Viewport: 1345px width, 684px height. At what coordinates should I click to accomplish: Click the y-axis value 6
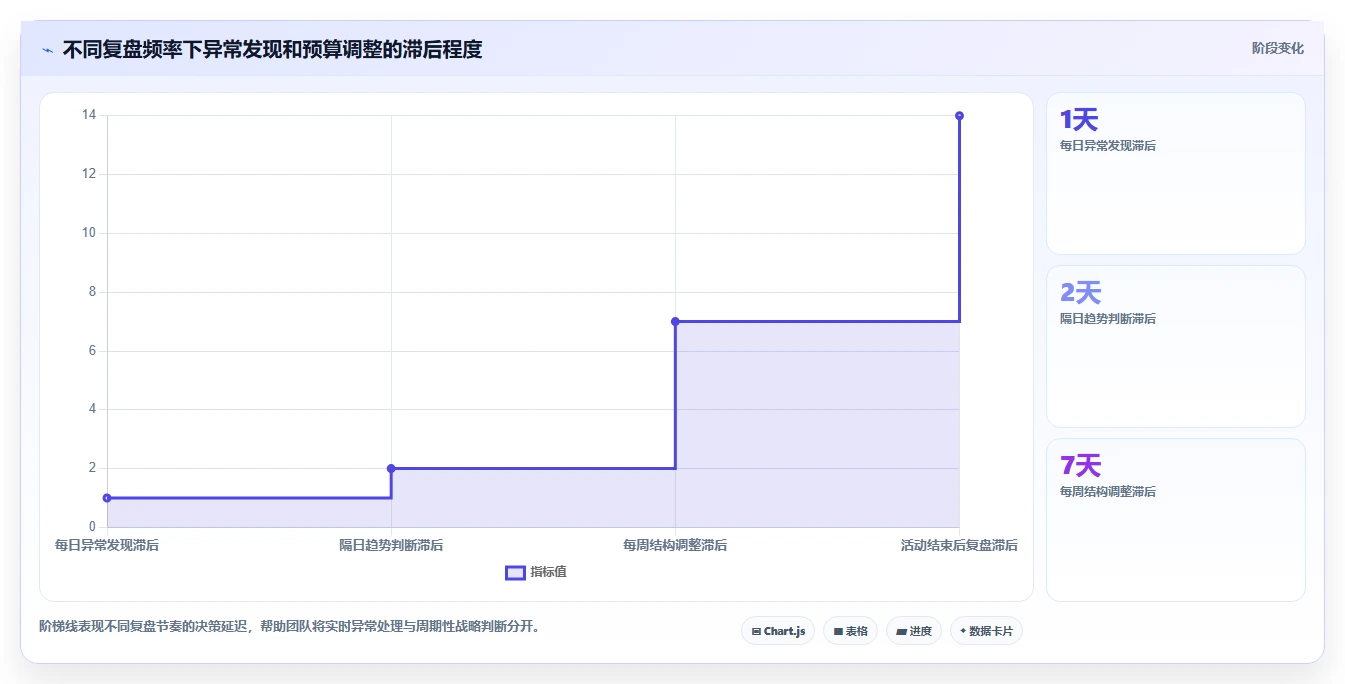(x=92, y=351)
